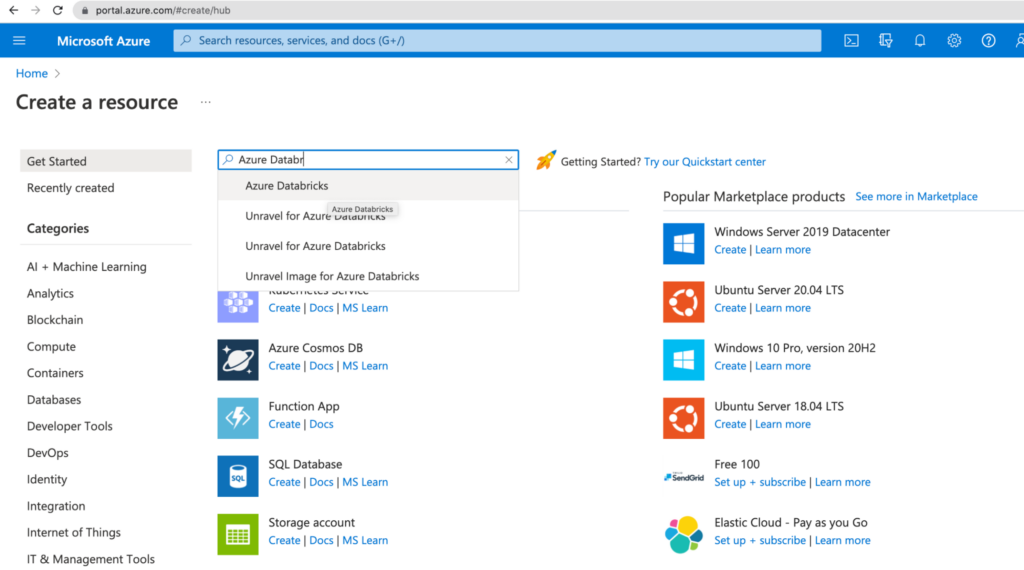Viewport: 1024px width, 570px height.
Task: Click Create under Windows Server 2019 Datacenter
Action: point(730,250)
